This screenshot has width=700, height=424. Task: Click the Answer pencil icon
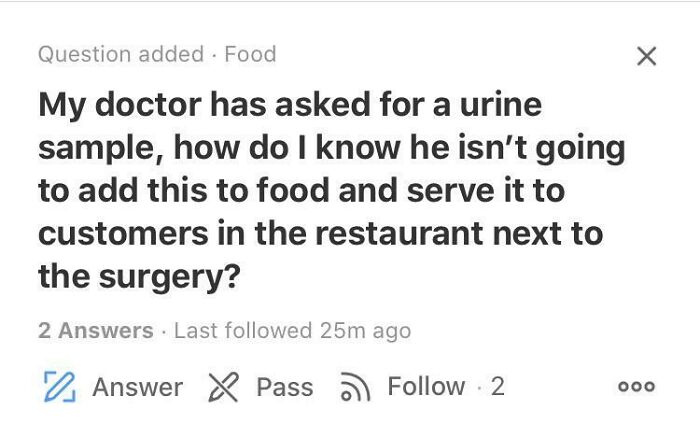[x=60, y=387]
